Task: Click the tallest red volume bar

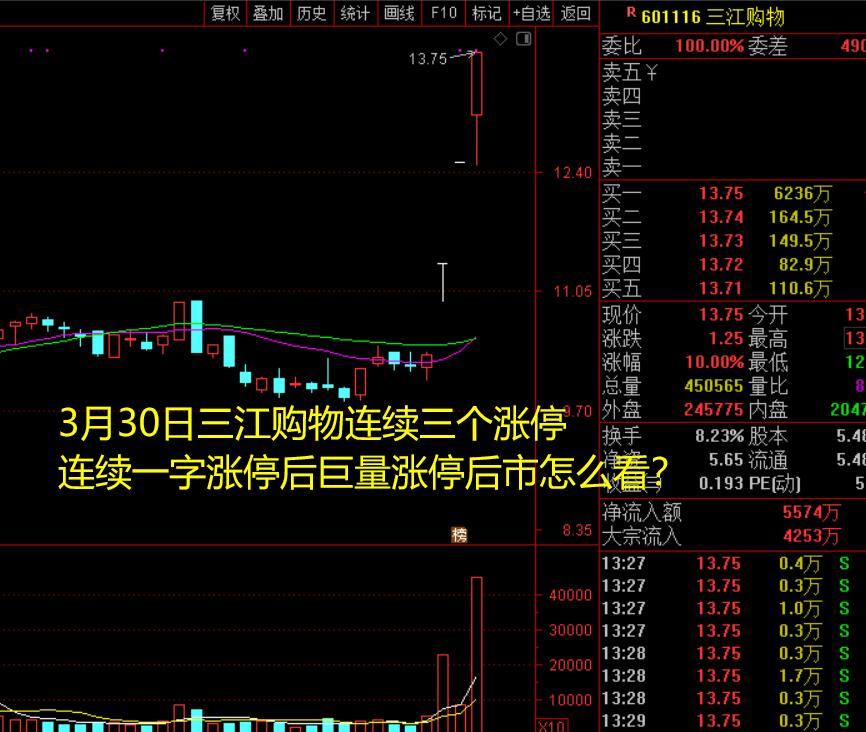Action: point(477,650)
